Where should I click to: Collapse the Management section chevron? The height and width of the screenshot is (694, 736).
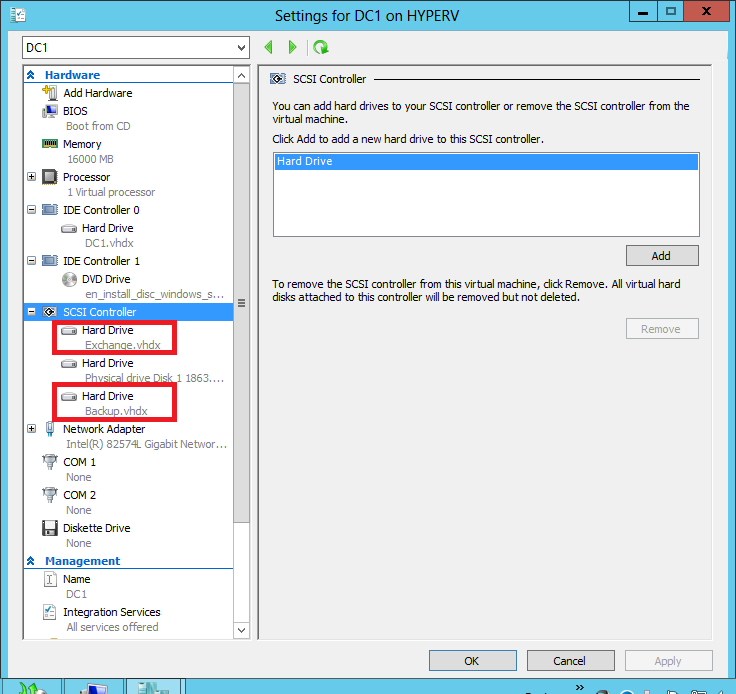point(31,561)
